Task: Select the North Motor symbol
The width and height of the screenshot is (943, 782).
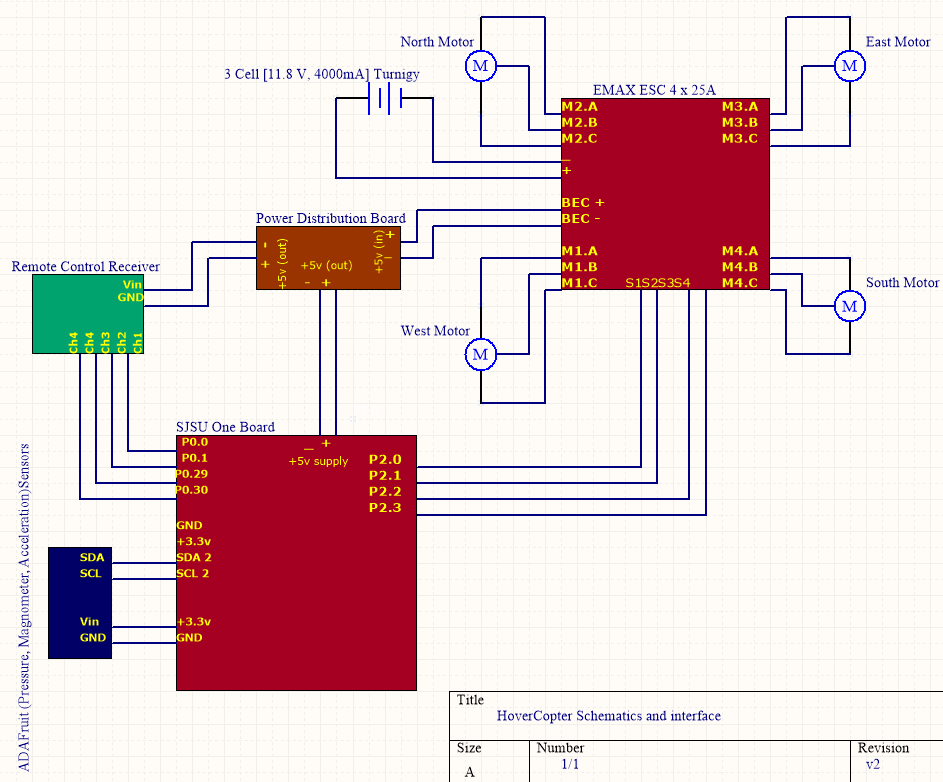Action: [481, 66]
